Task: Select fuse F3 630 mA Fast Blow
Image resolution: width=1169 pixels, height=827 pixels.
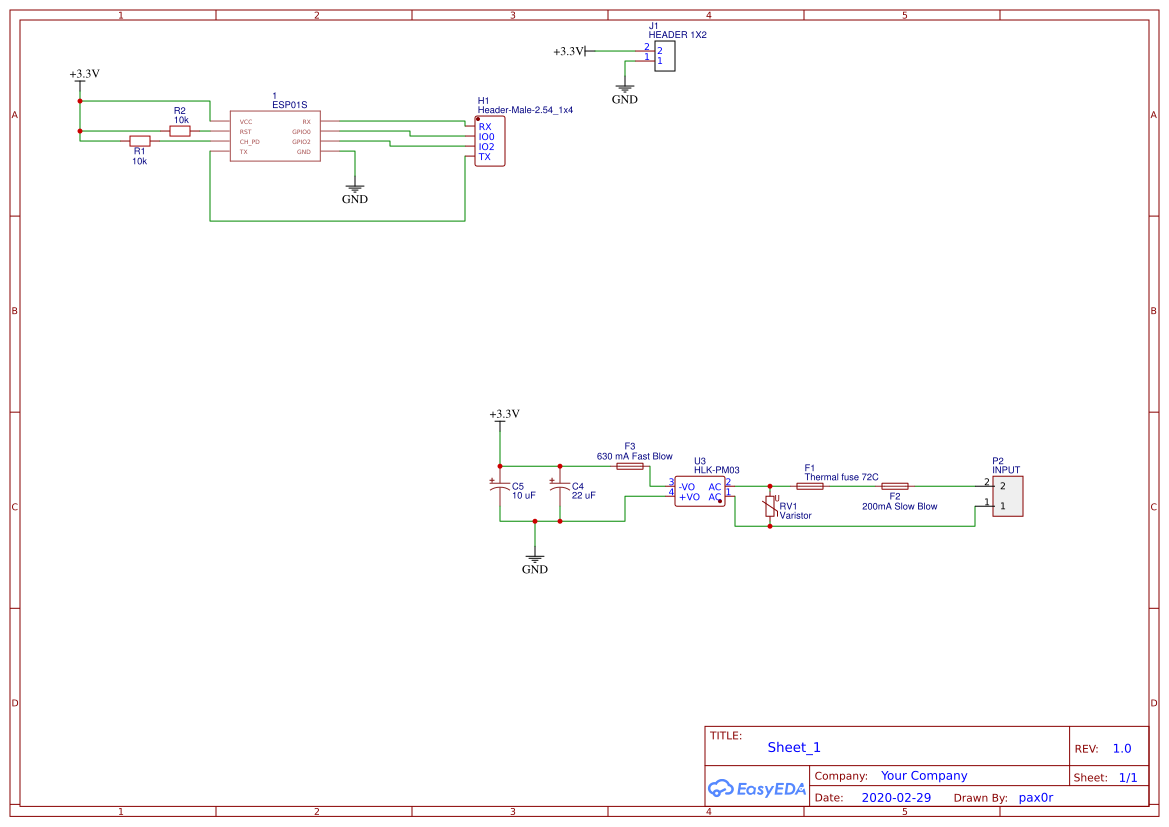Action: coord(629,466)
